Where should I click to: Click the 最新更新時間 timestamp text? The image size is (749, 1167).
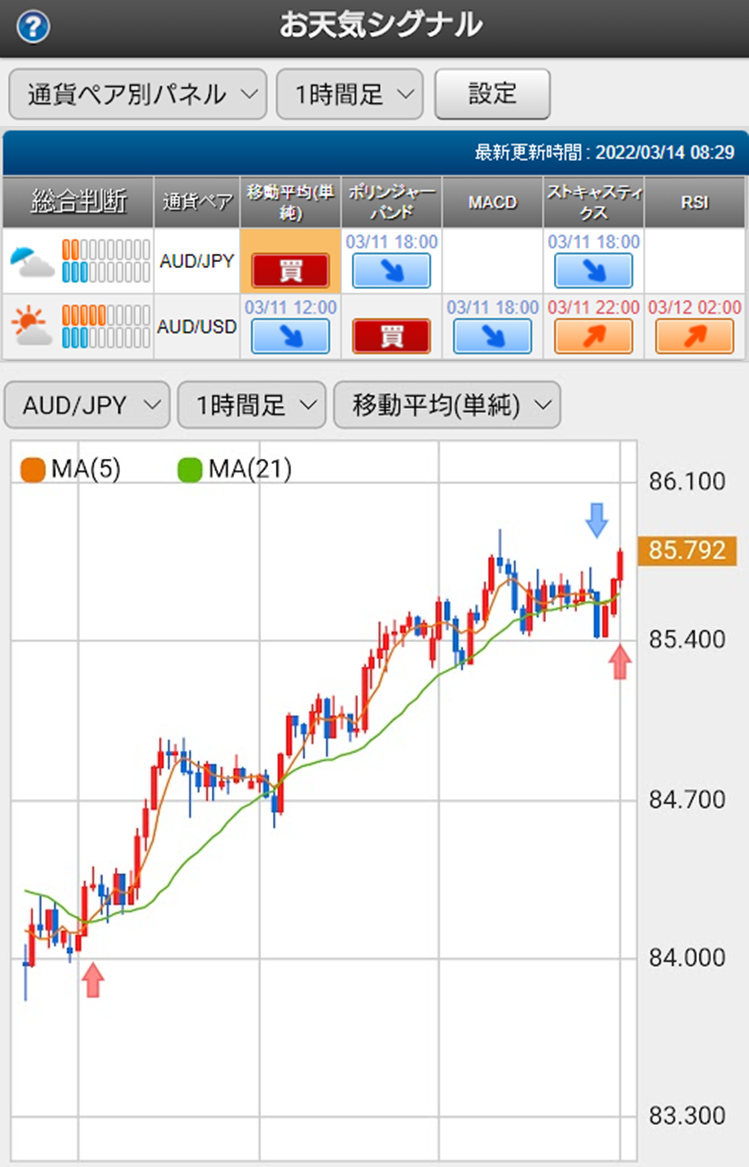(x=605, y=153)
